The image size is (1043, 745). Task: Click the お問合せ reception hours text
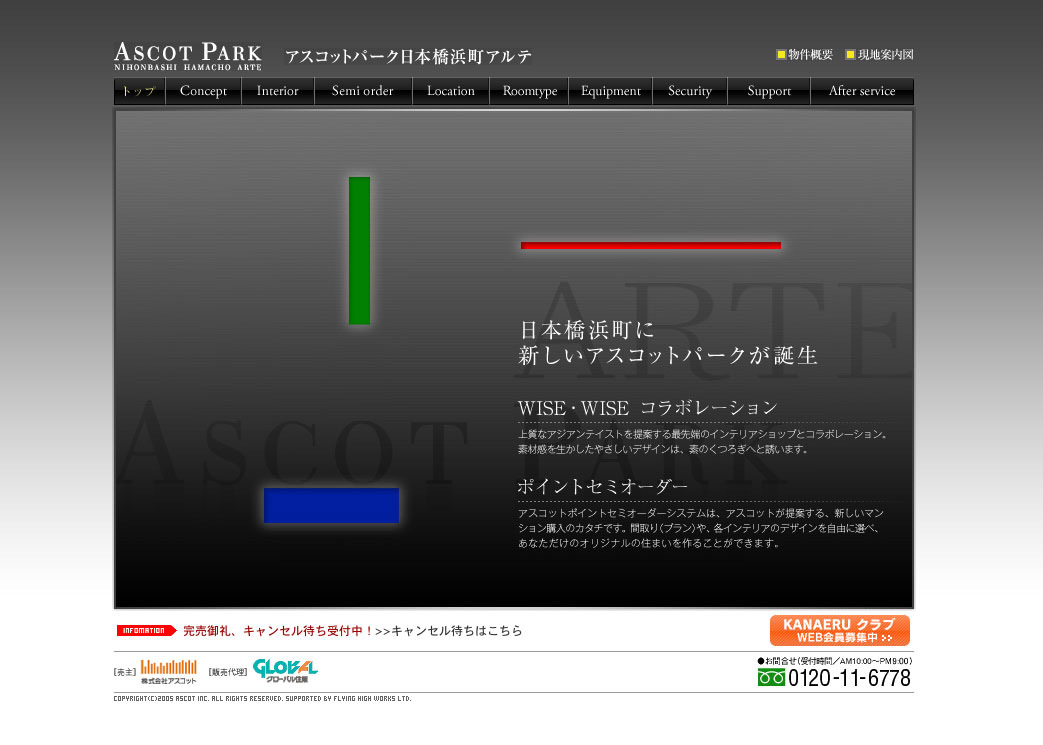pos(835,661)
